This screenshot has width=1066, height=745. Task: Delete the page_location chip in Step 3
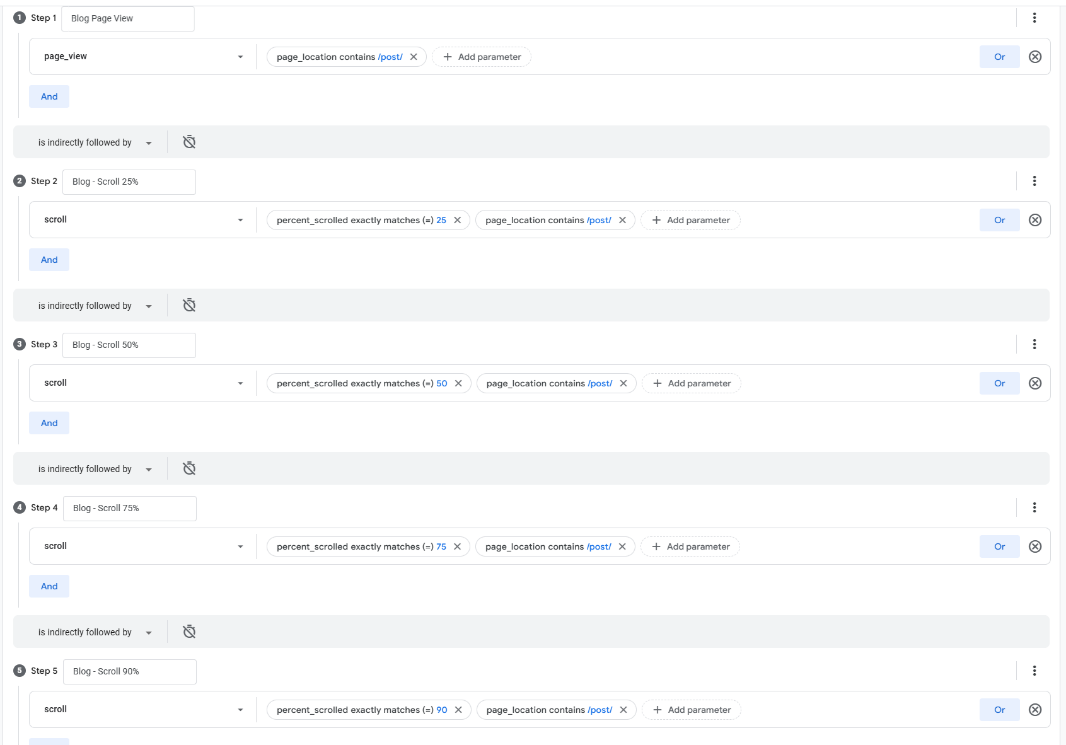tap(623, 383)
